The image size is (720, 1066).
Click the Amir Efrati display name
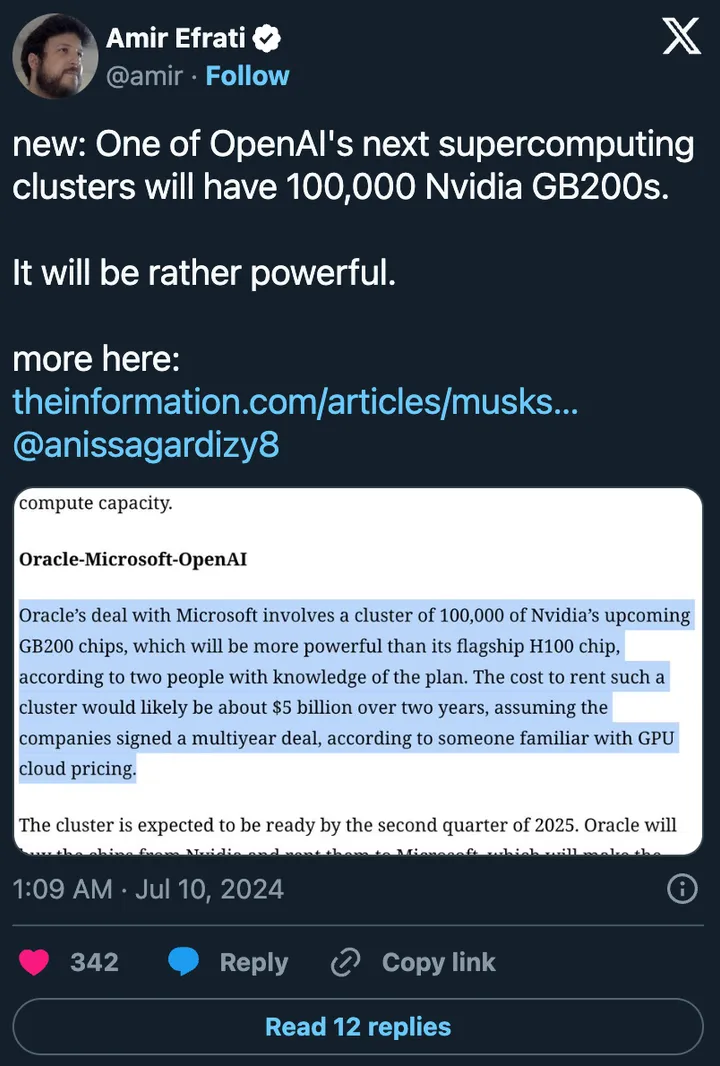pos(175,40)
